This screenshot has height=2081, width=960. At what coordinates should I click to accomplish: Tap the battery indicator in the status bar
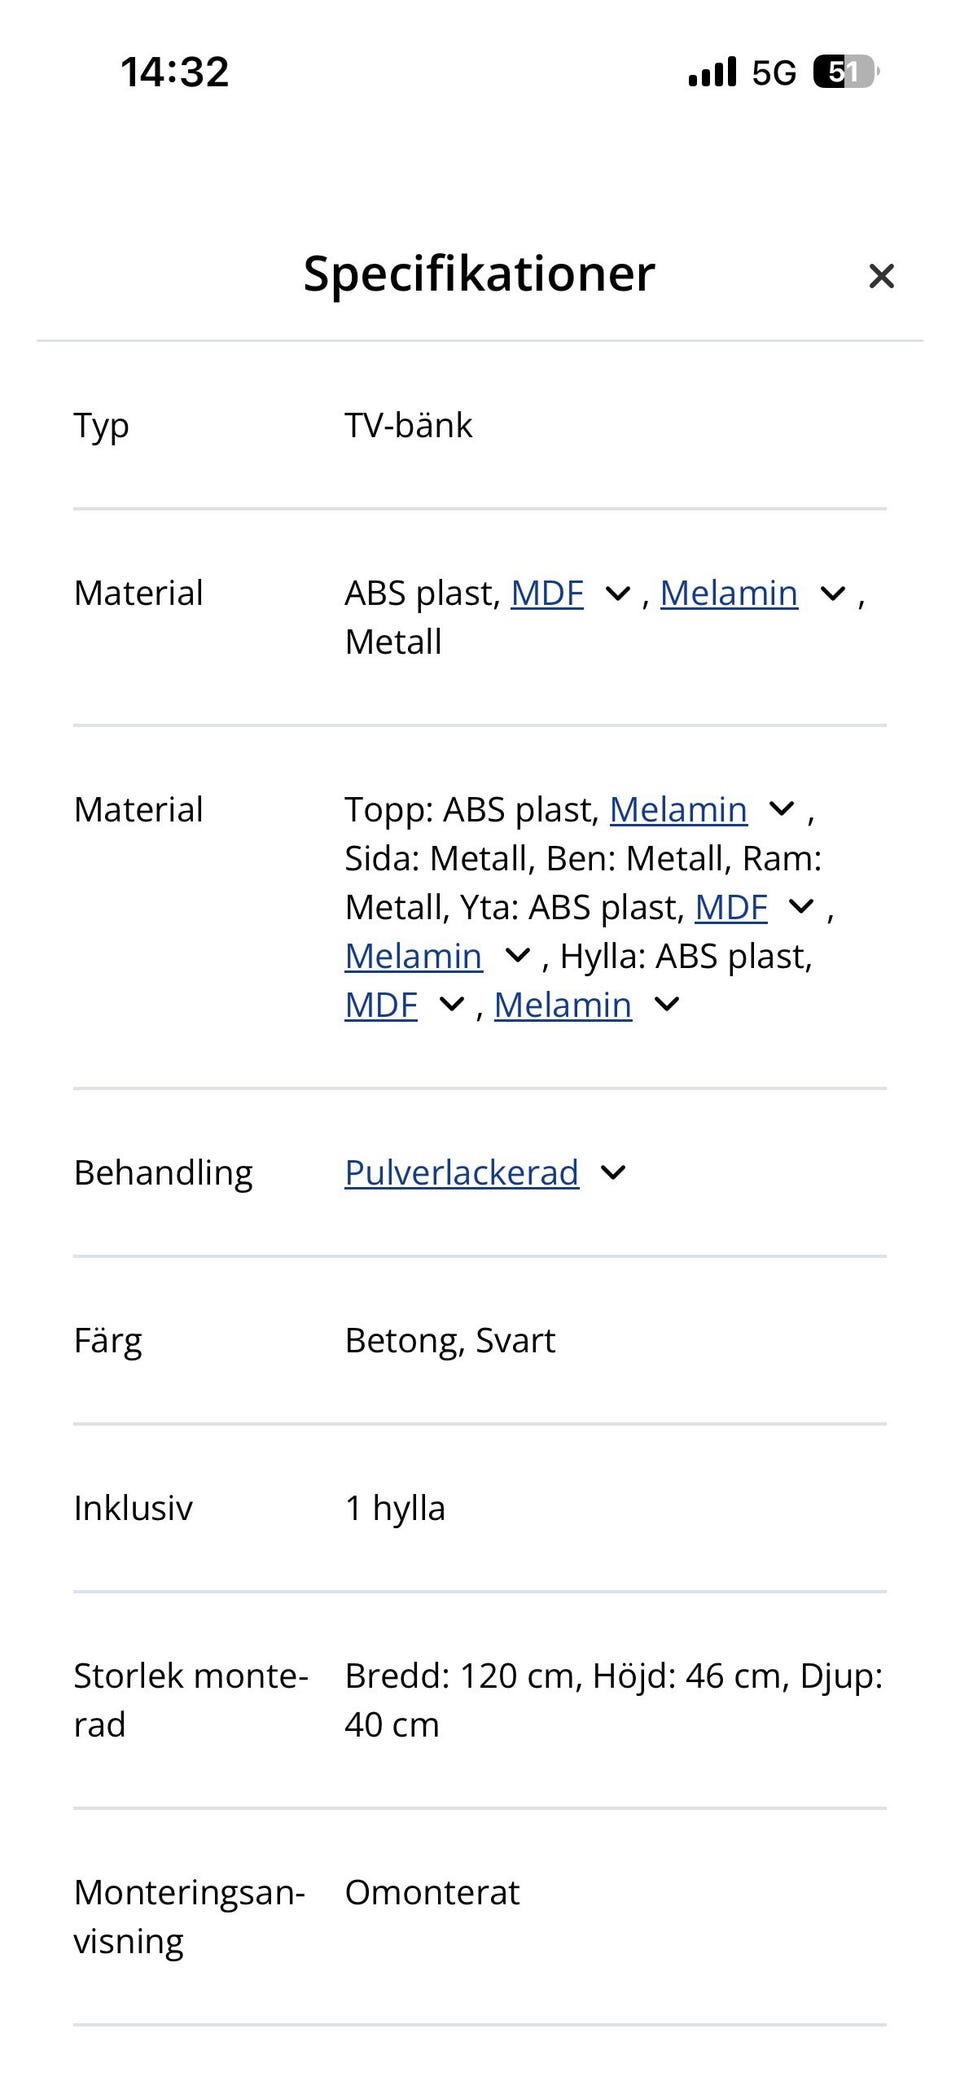tap(845, 72)
